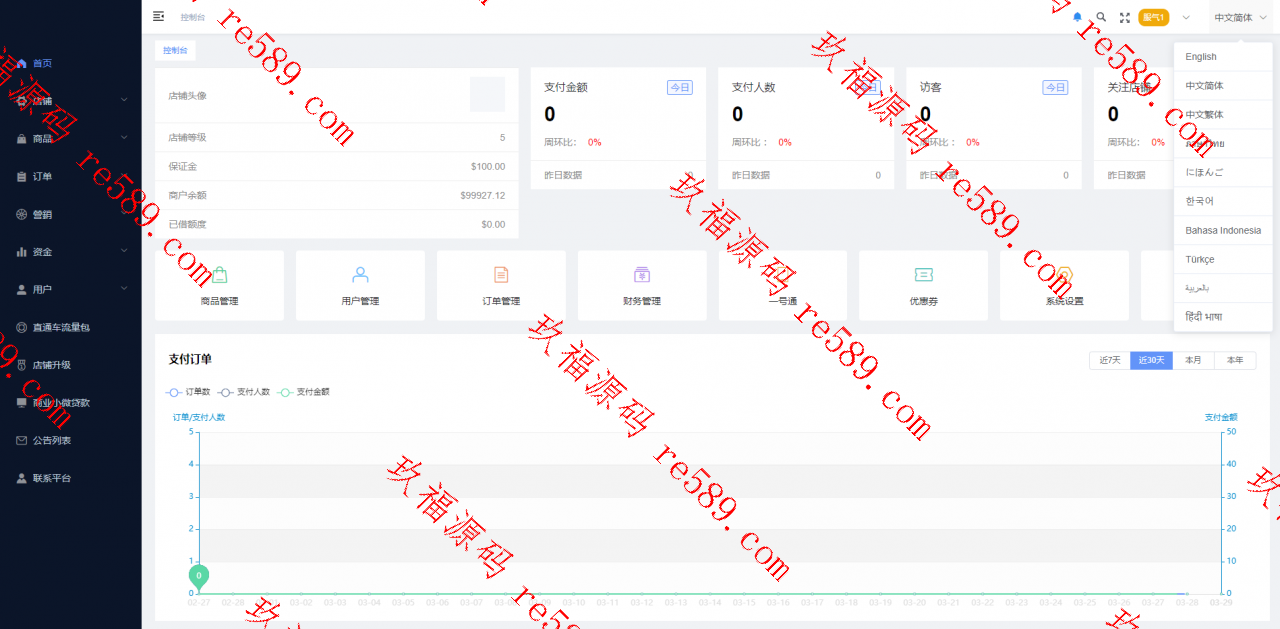Click the 订单 clipboard icon in sidebar
The image size is (1280, 629).
pyautogui.click(x=22, y=177)
